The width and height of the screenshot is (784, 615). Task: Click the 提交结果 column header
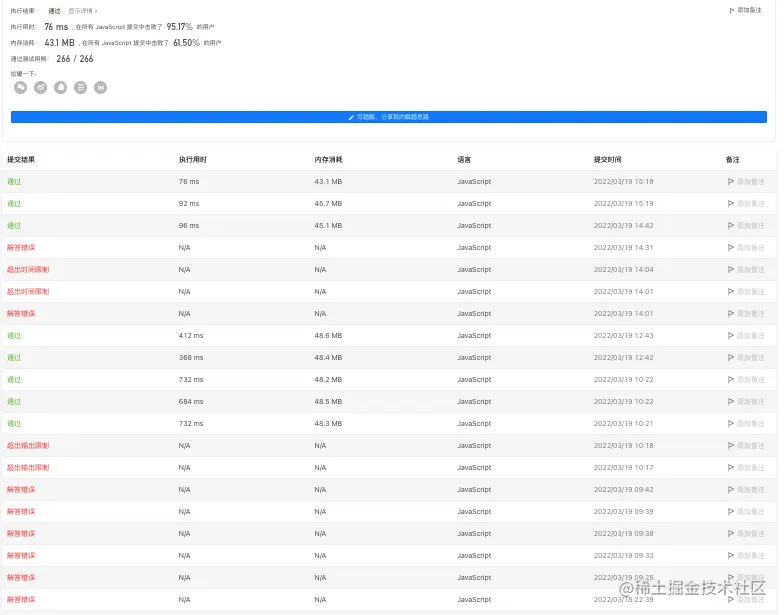pyautogui.click(x=21, y=160)
